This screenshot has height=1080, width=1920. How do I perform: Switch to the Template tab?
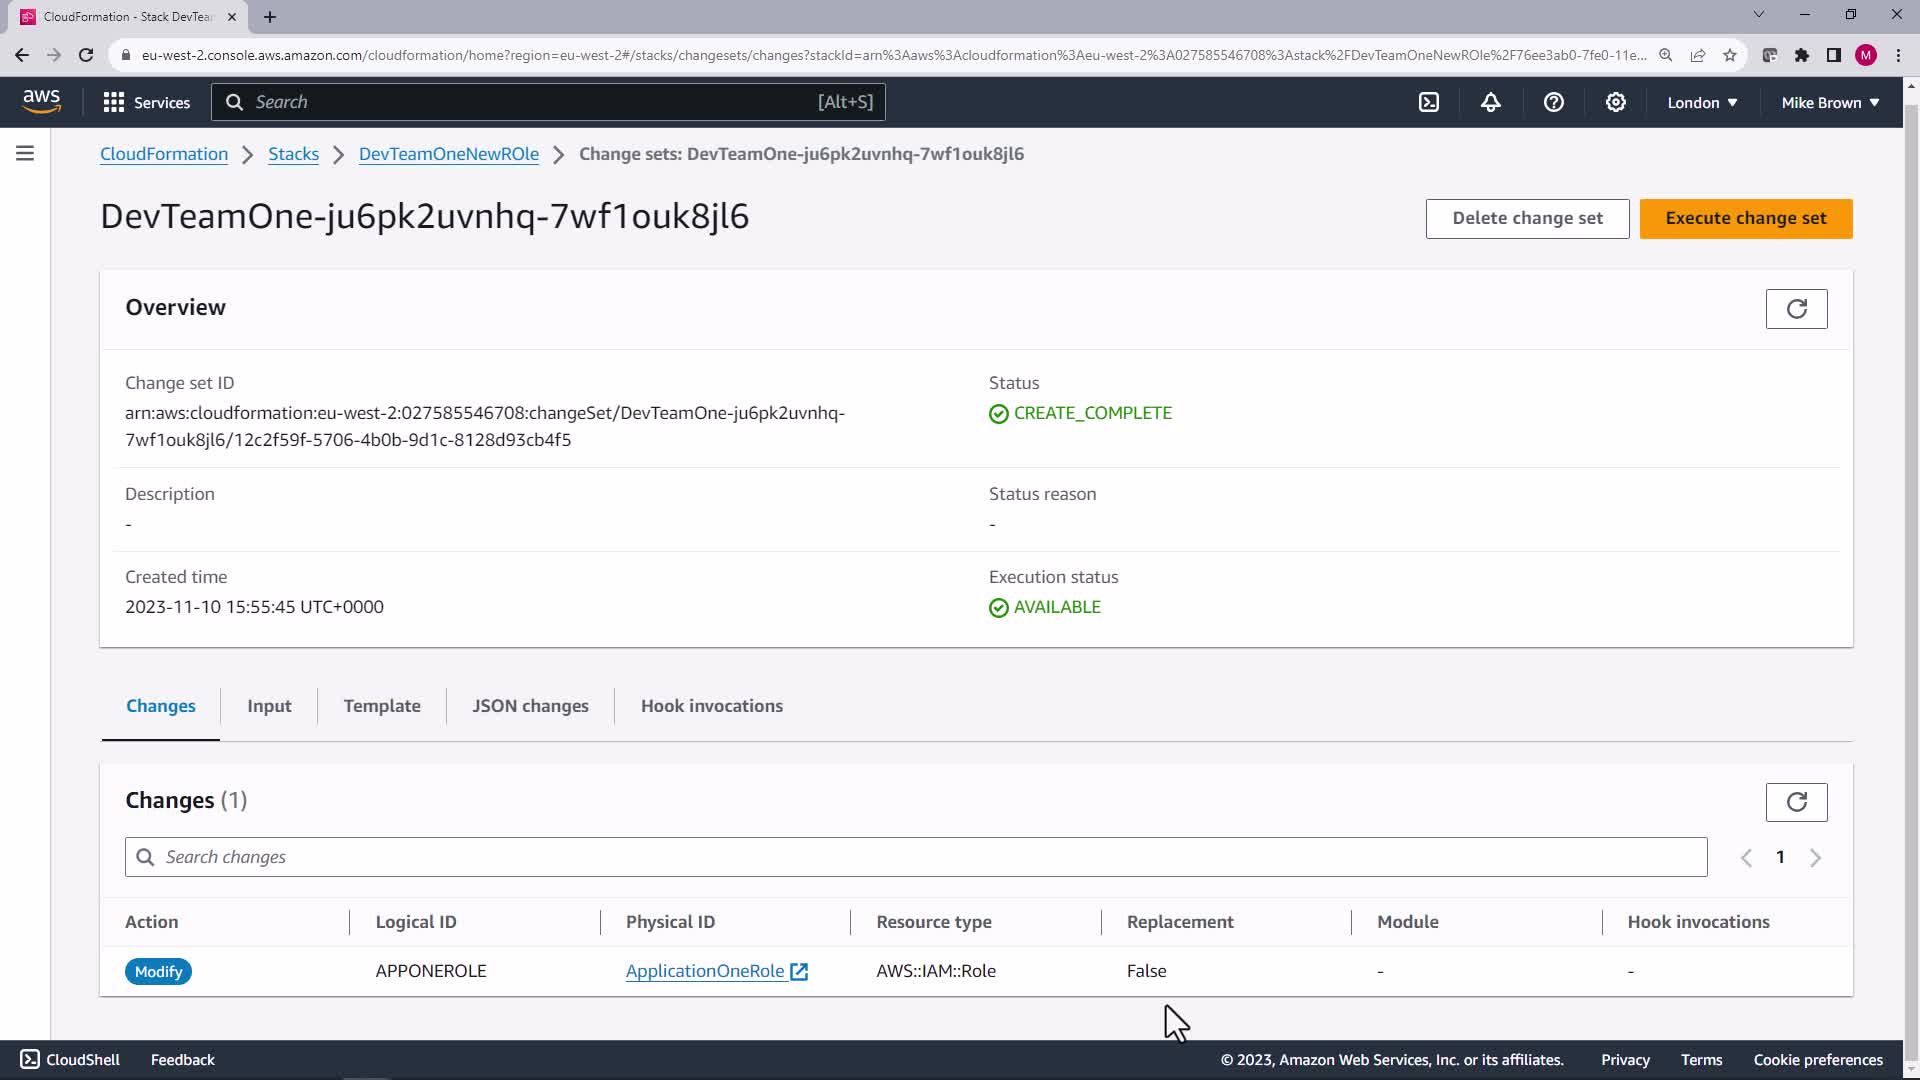(382, 706)
